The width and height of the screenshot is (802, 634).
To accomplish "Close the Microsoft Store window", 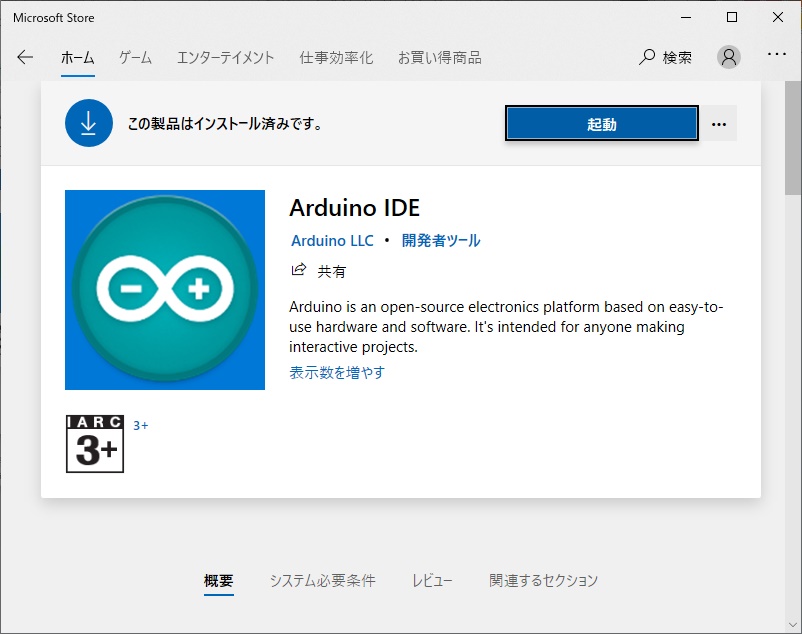I will (x=778, y=17).
